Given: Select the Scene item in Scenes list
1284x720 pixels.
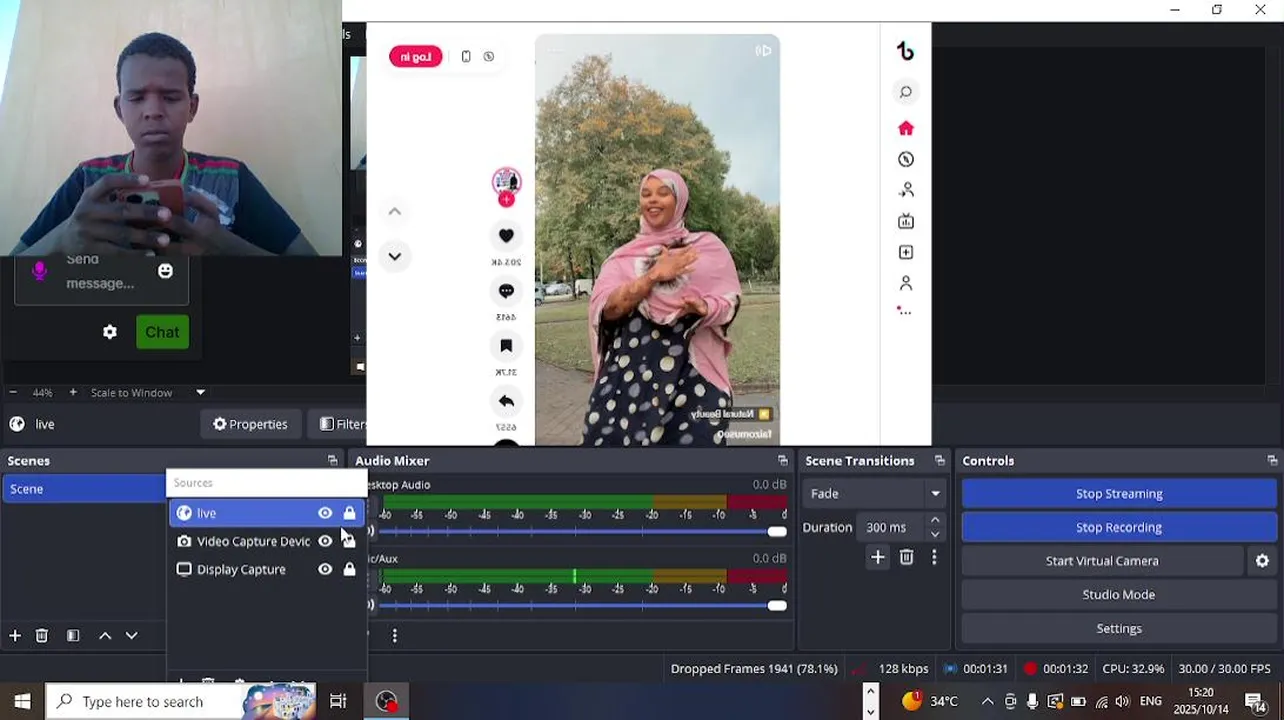Looking at the screenshot, I should coord(84,489).
